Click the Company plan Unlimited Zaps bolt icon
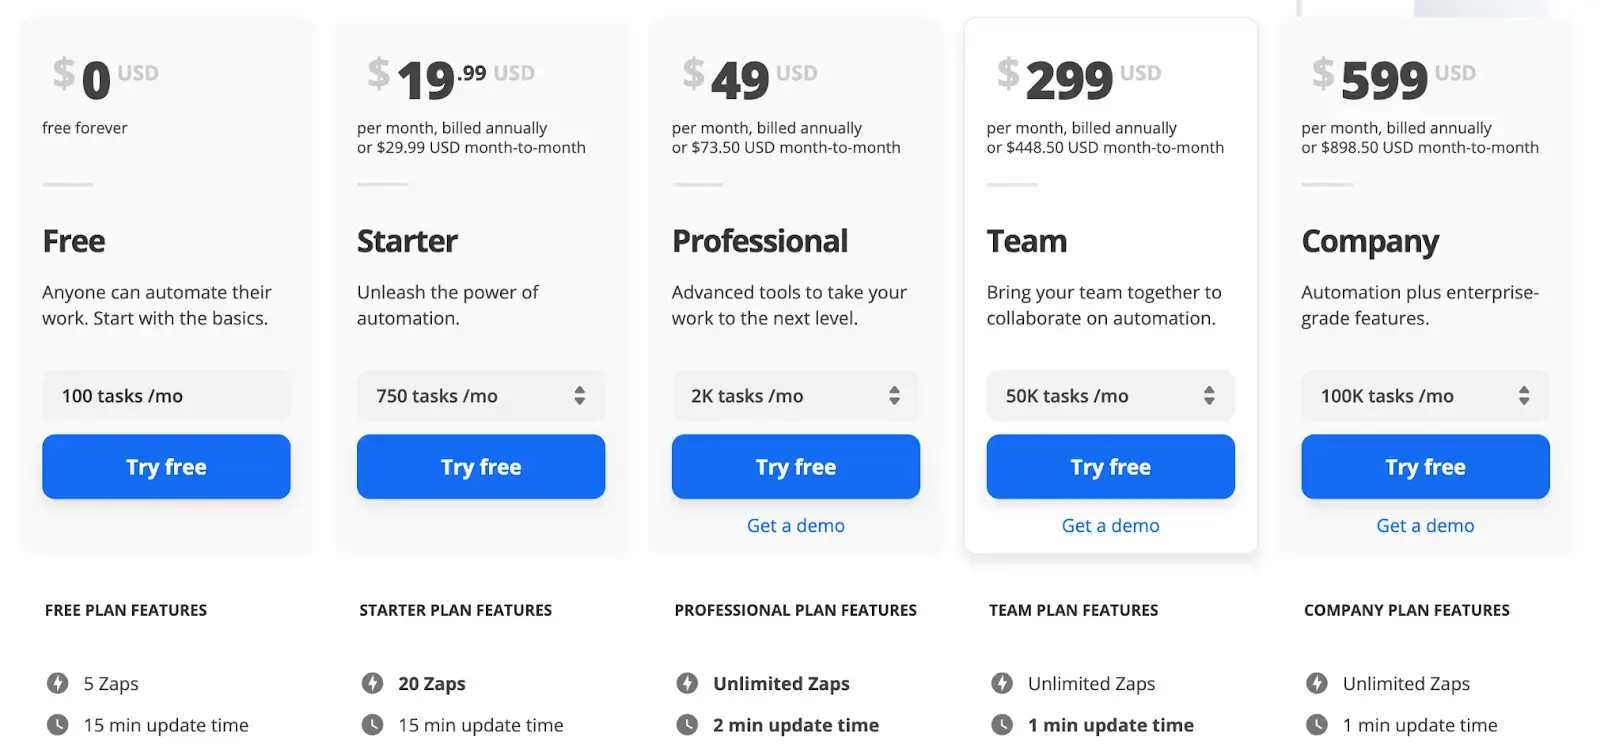 tap(1317, 683)
